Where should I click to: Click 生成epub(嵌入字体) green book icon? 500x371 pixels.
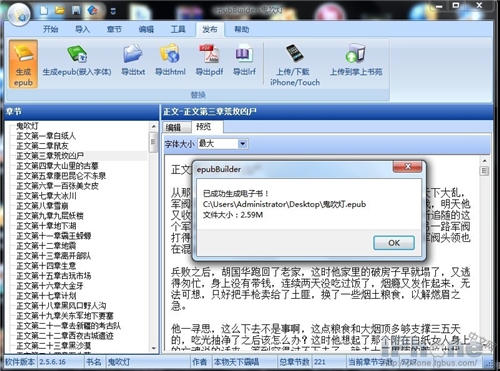coord(77,54)
